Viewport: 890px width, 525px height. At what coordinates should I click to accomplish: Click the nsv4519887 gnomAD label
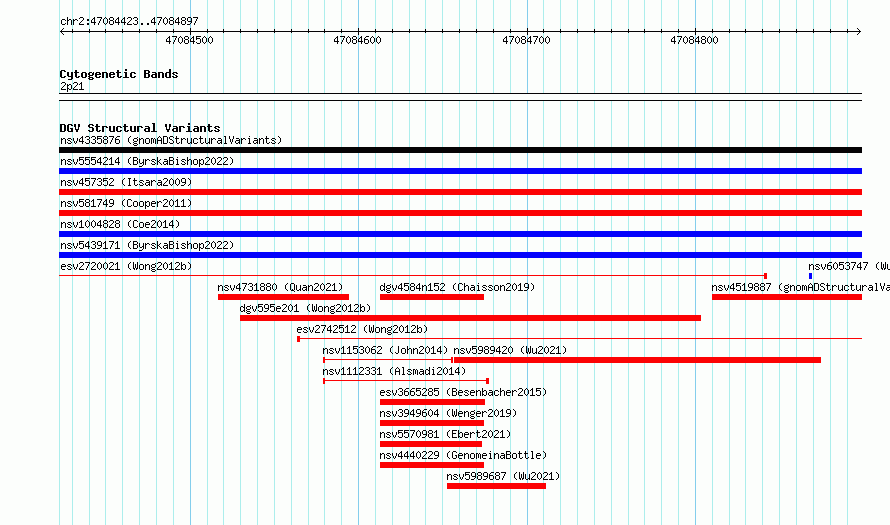click(800, 287)
